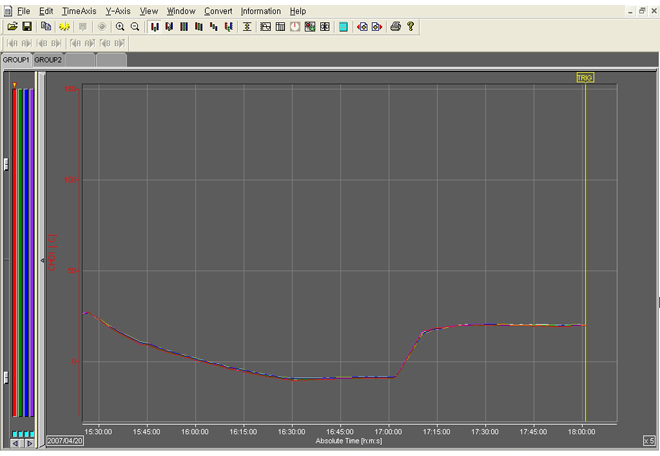Click the Zoom Out magnifier icon
Image resolution: width=660 pixels, height=456 pixels.
(135, 27)
